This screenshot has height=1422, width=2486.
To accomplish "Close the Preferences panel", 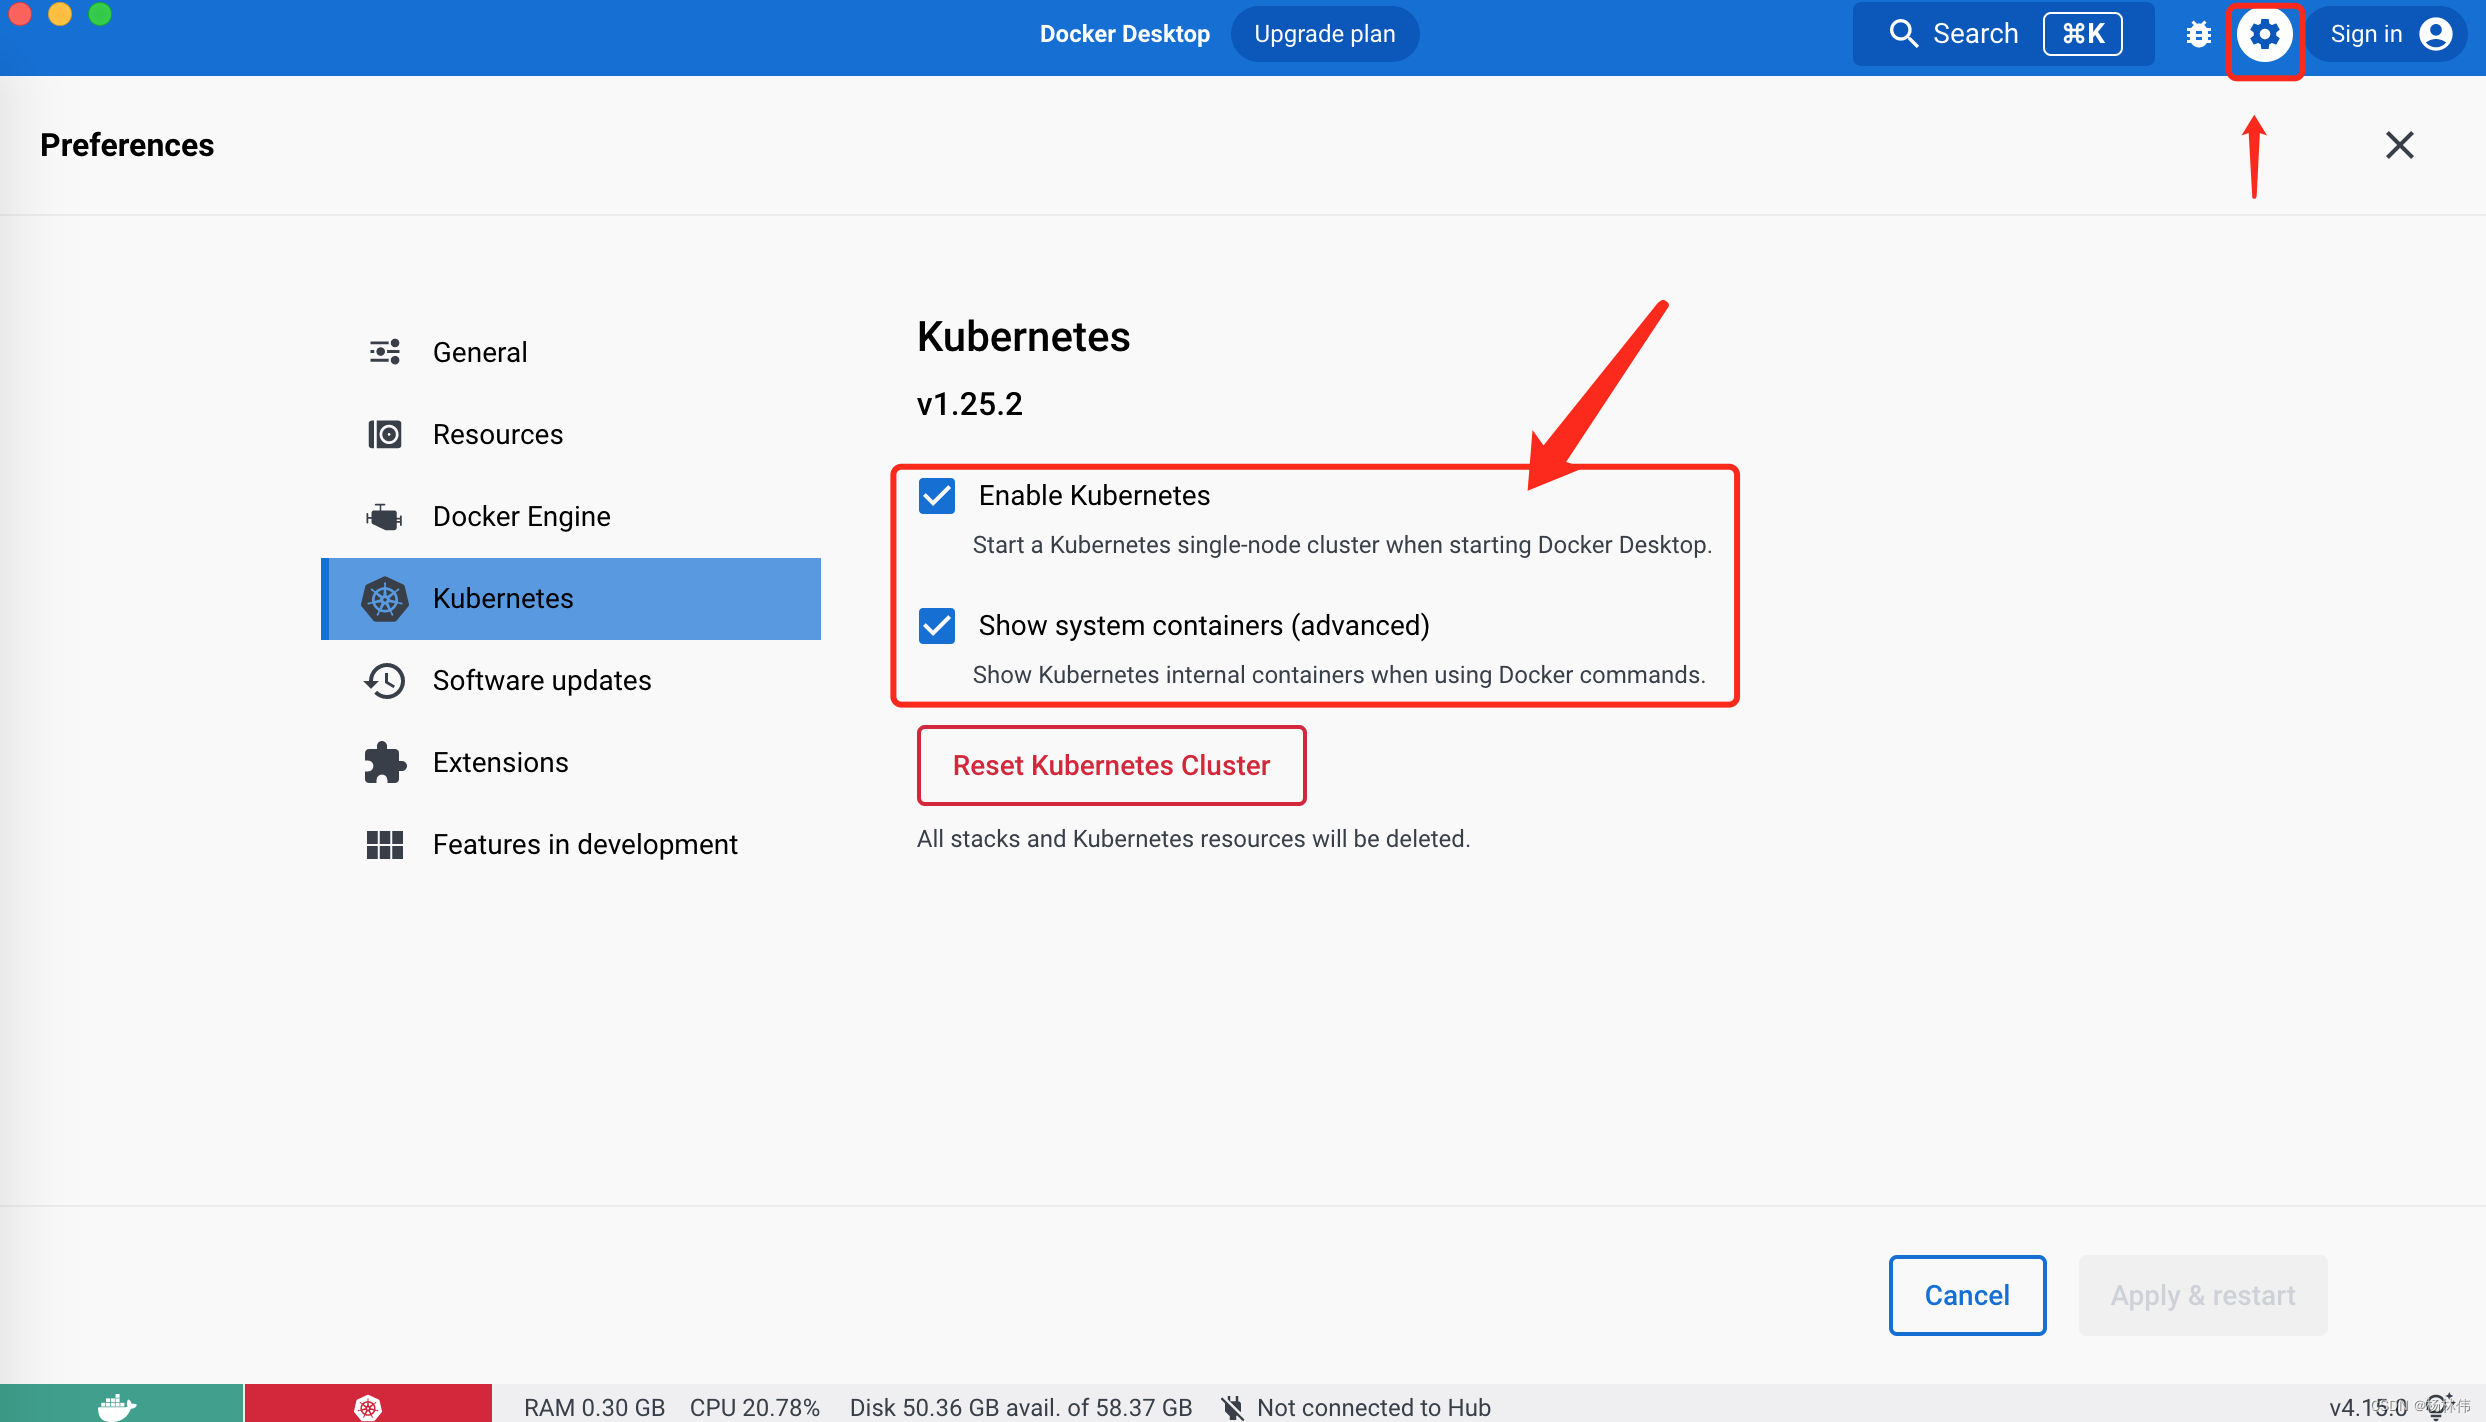I will tap(2399, 145).
